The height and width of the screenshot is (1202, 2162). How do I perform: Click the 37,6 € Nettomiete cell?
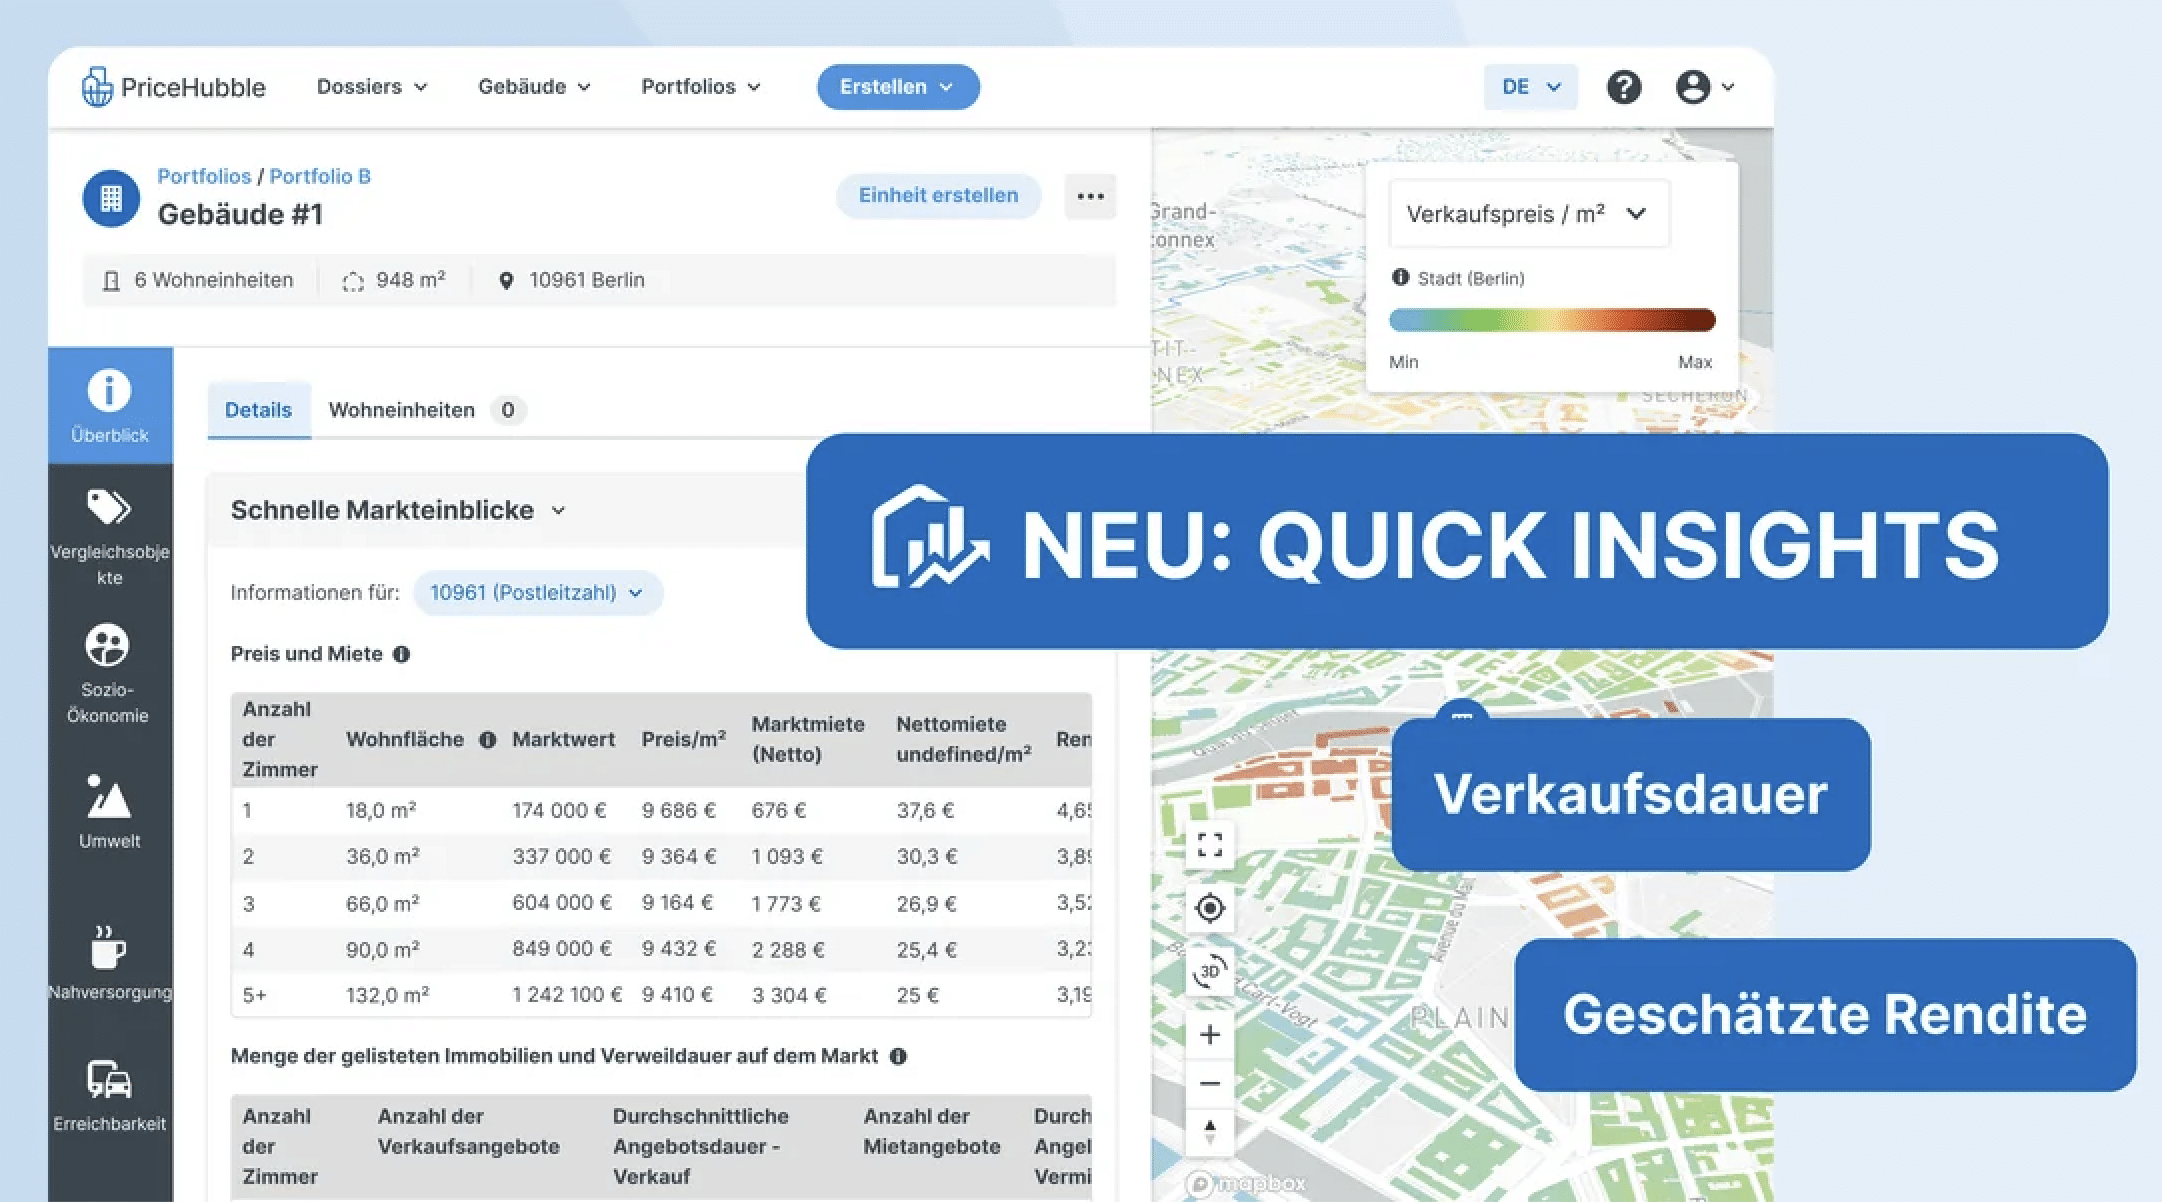coord(925,811)
